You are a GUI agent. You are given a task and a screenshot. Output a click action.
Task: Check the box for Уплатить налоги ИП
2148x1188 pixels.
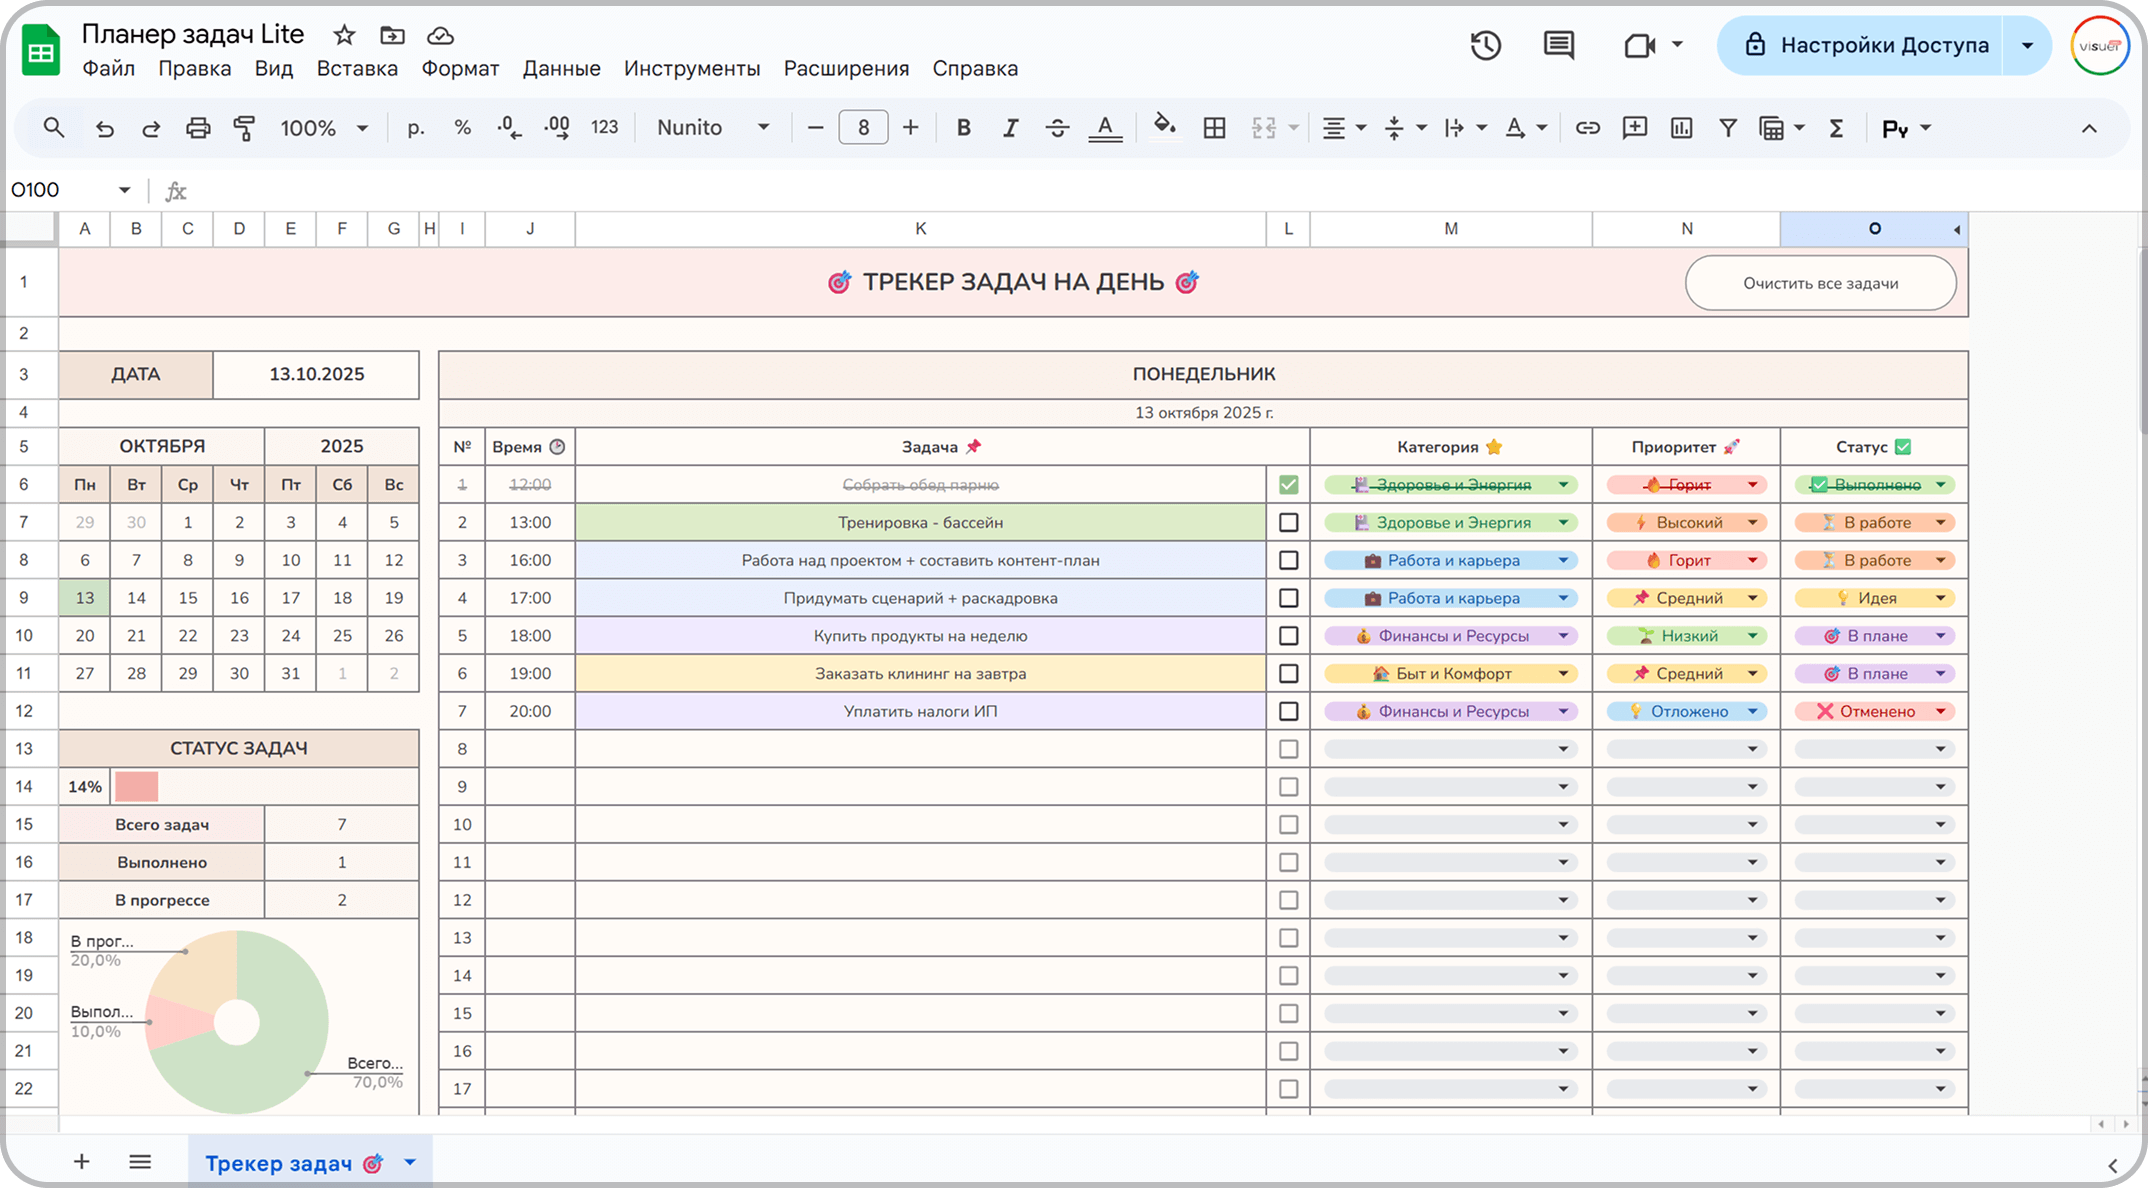pos(1288,712)
